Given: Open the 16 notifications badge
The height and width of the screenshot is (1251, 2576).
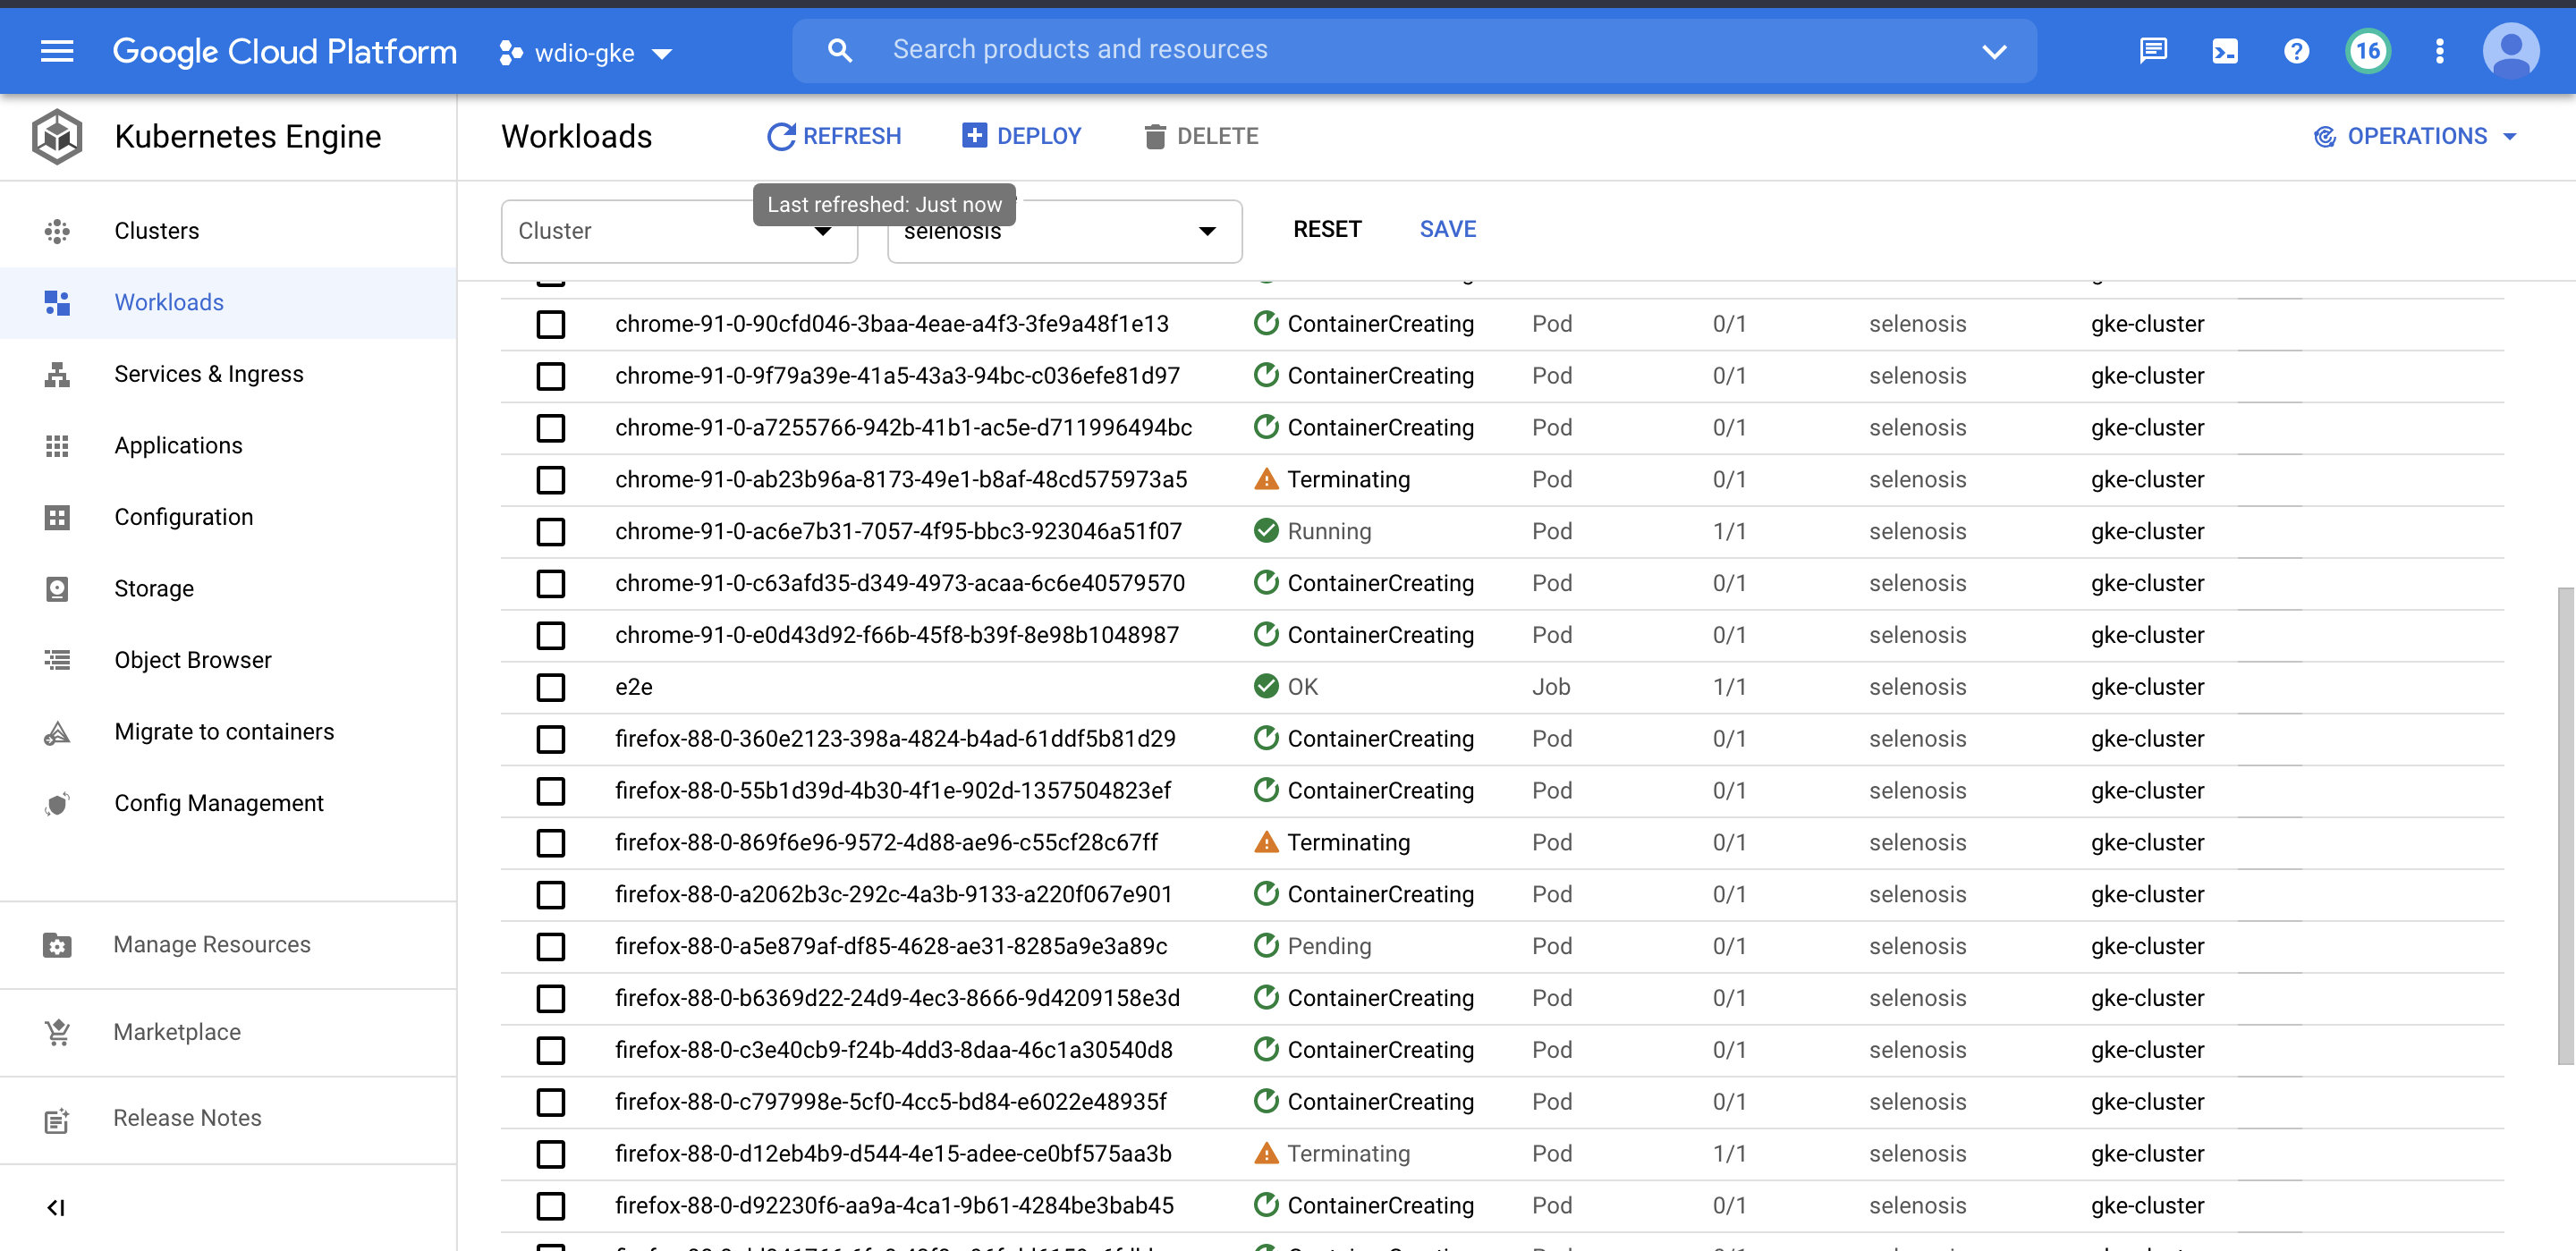Looking at the screenshot, I should point(2367,51).
